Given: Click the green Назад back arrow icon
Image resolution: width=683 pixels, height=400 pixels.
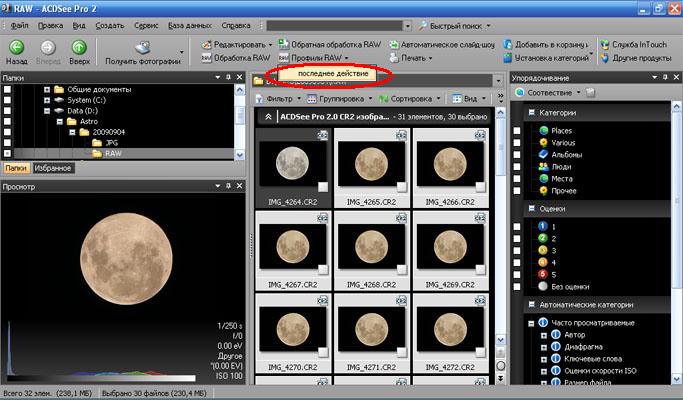Looking at the screenshot, I should (17, 47).
